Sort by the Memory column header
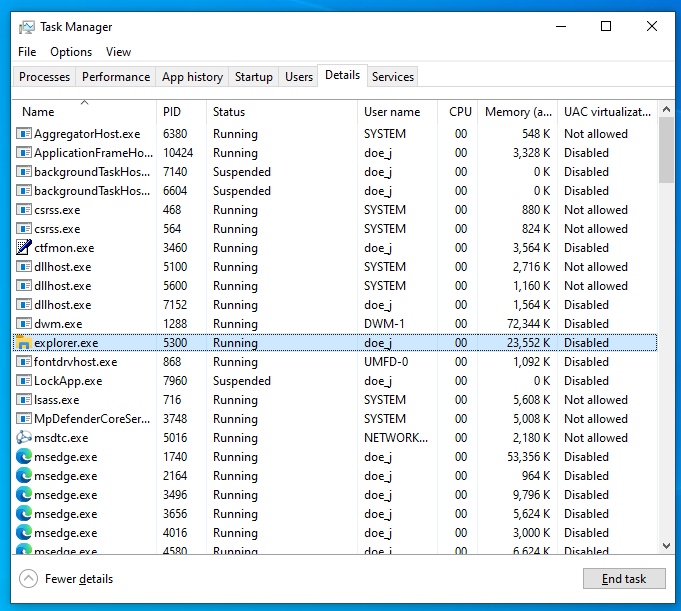 518,112
